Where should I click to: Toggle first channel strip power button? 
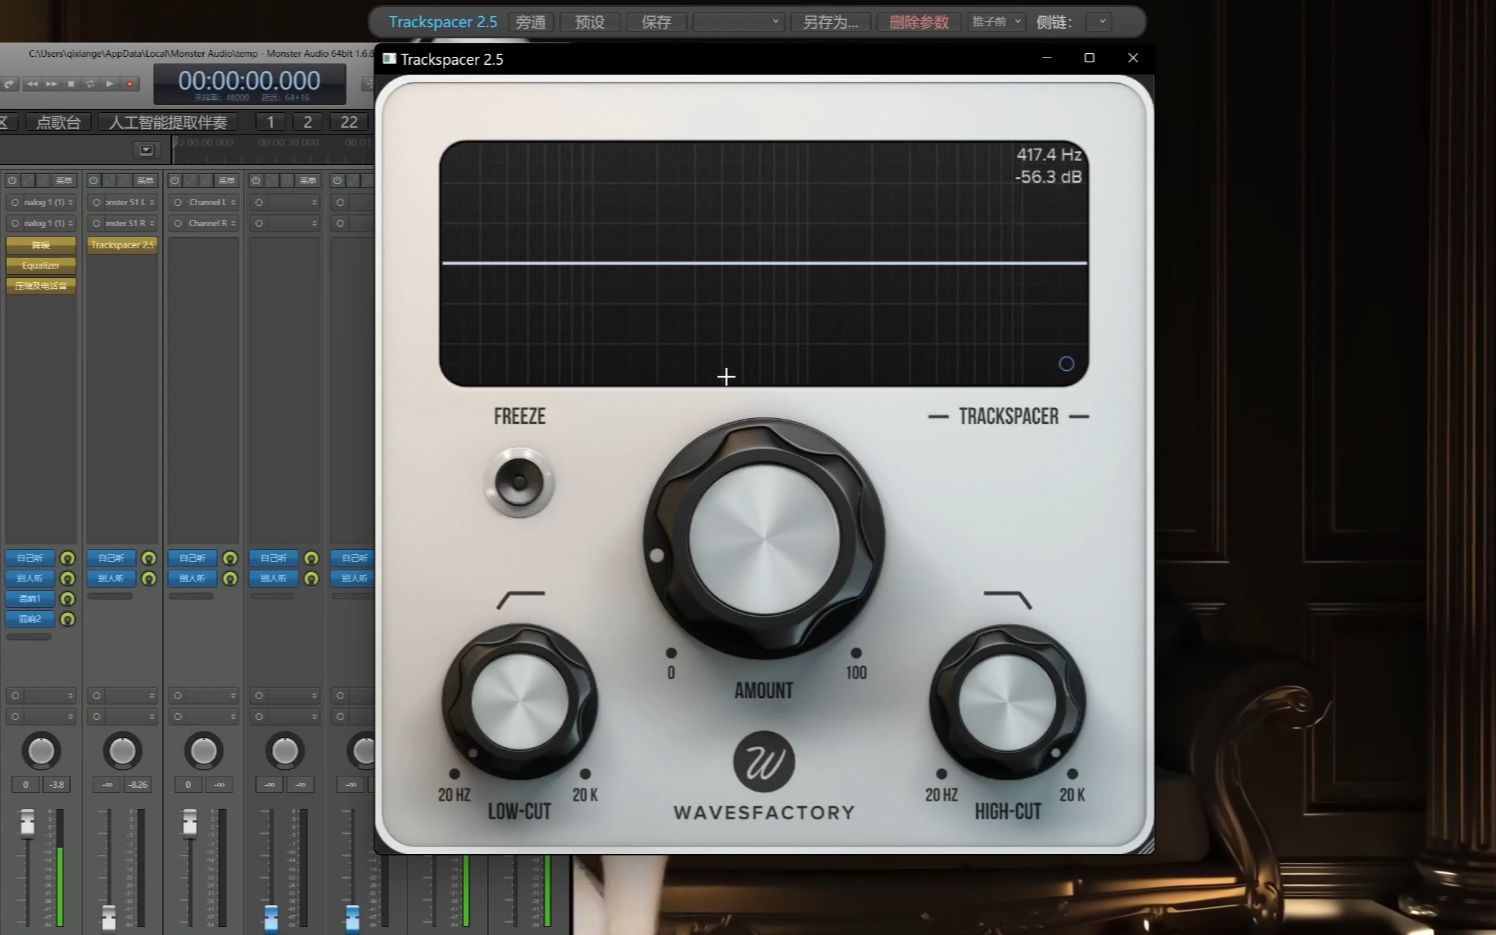[x=12, y=180]
